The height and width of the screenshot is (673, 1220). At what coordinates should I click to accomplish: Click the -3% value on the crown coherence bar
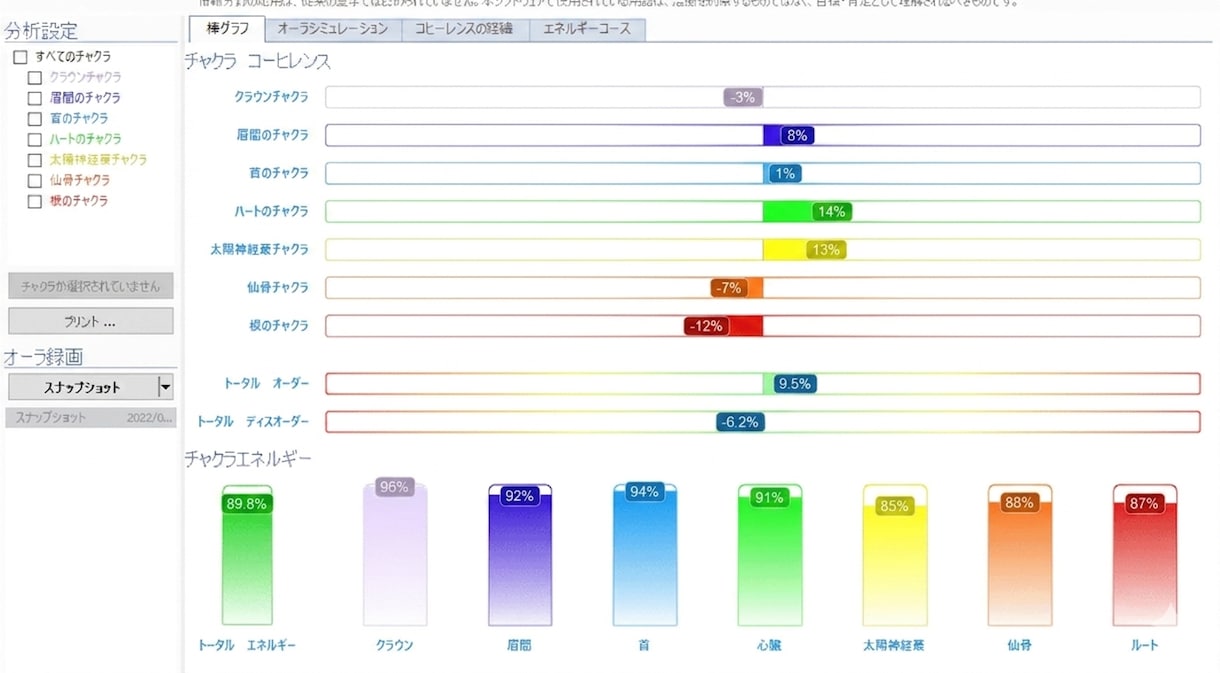point(743,97)
